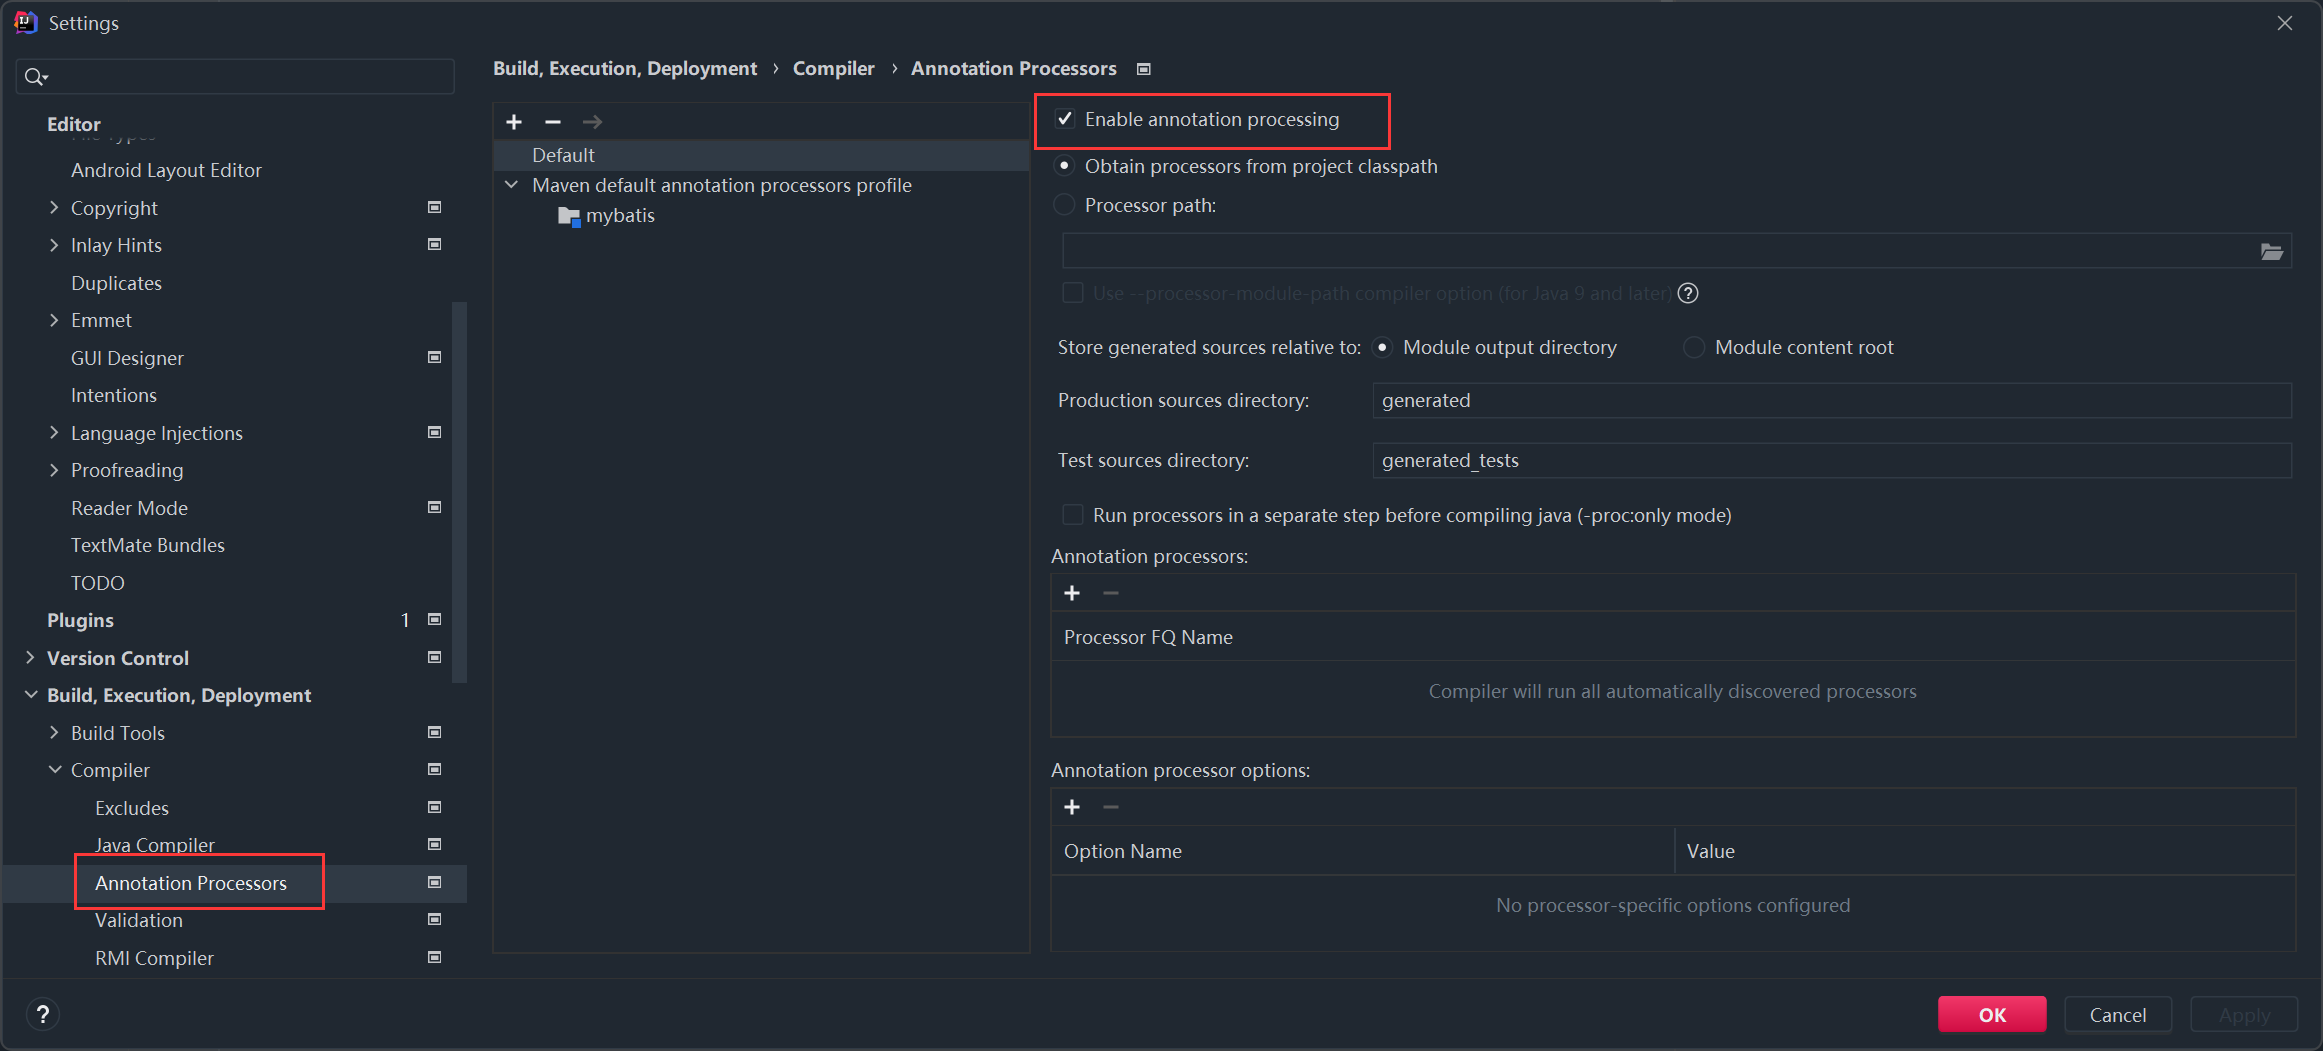Click the Production sources directory field
The image size is (2323, 1051).
tap(1830, 400)
